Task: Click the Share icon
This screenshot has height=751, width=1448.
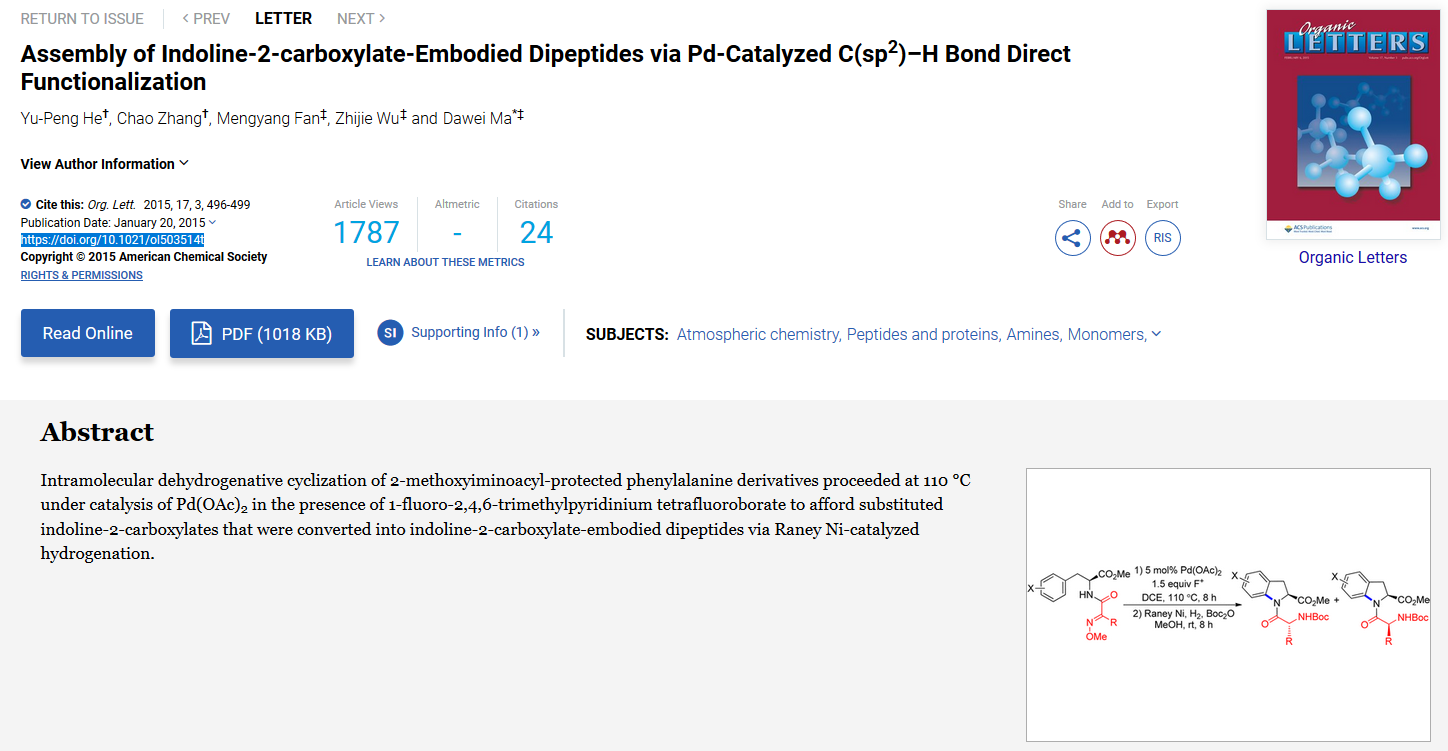Action: tap(1073, 238)
